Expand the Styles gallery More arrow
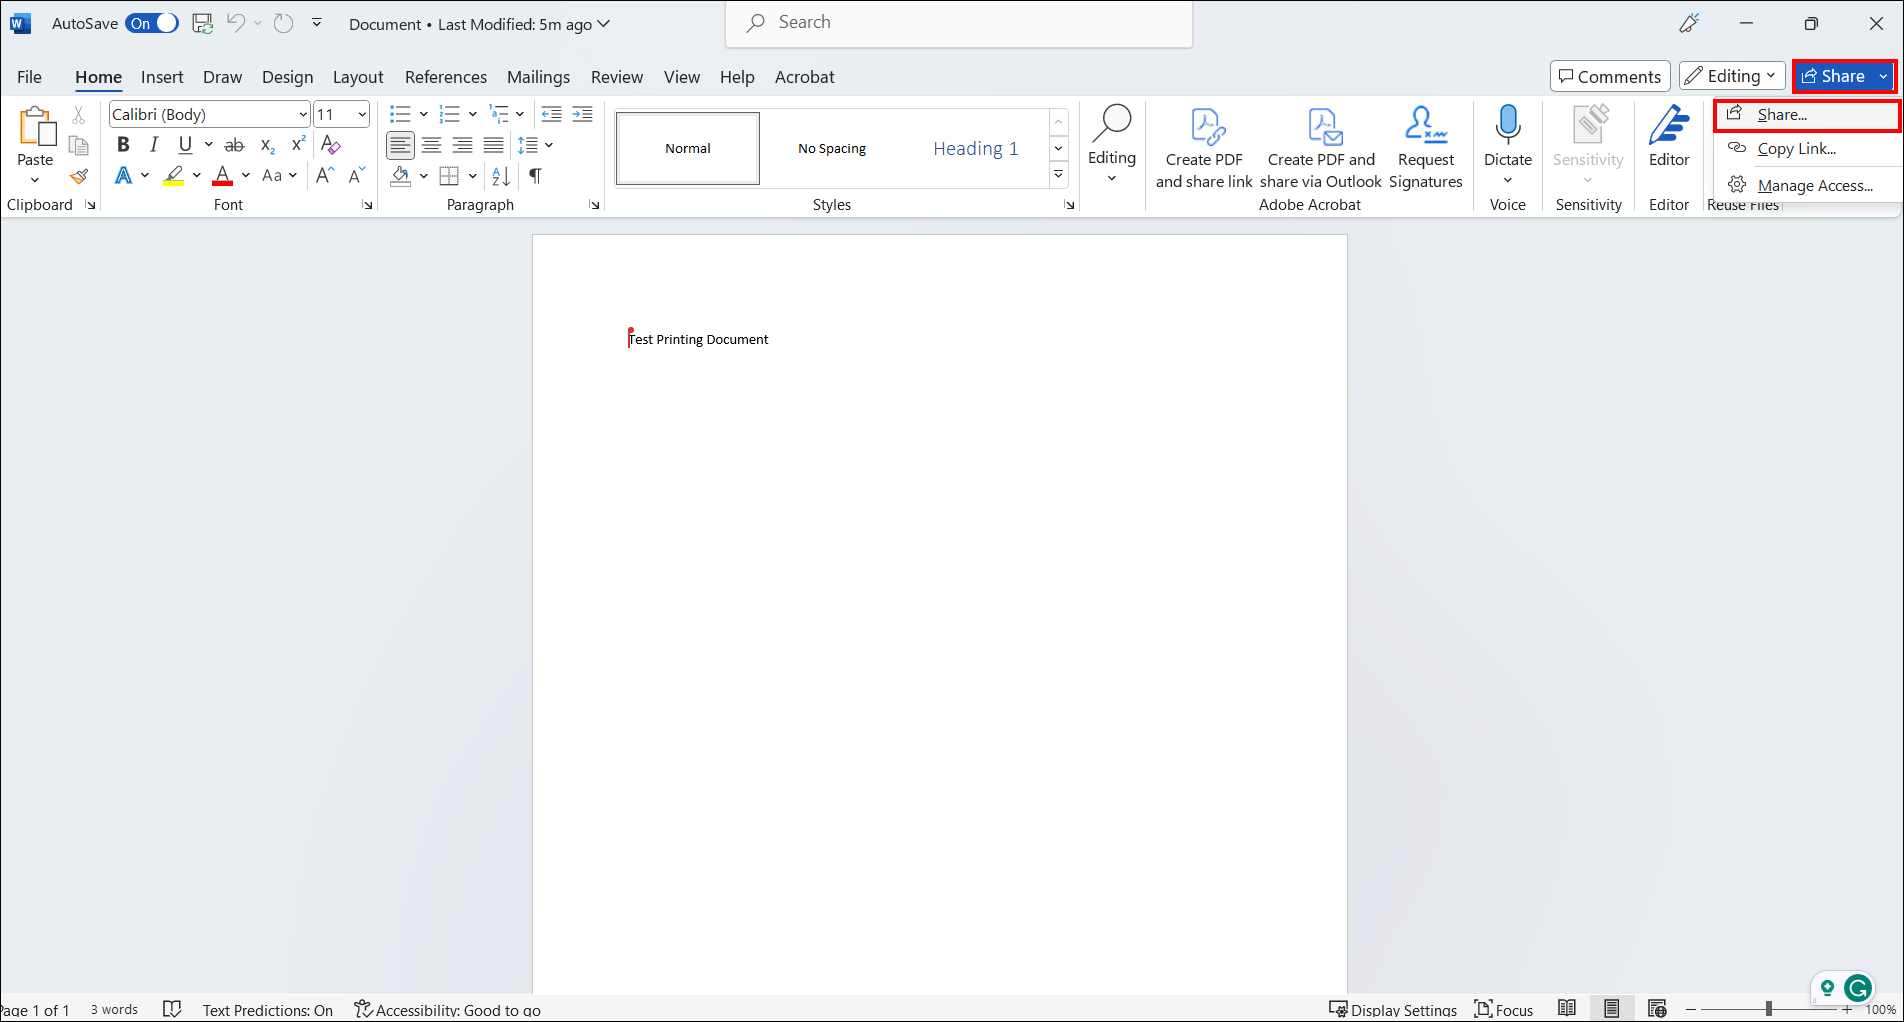Image resolution: width=1904 pixels, height=1022 pixels. 1058,175
